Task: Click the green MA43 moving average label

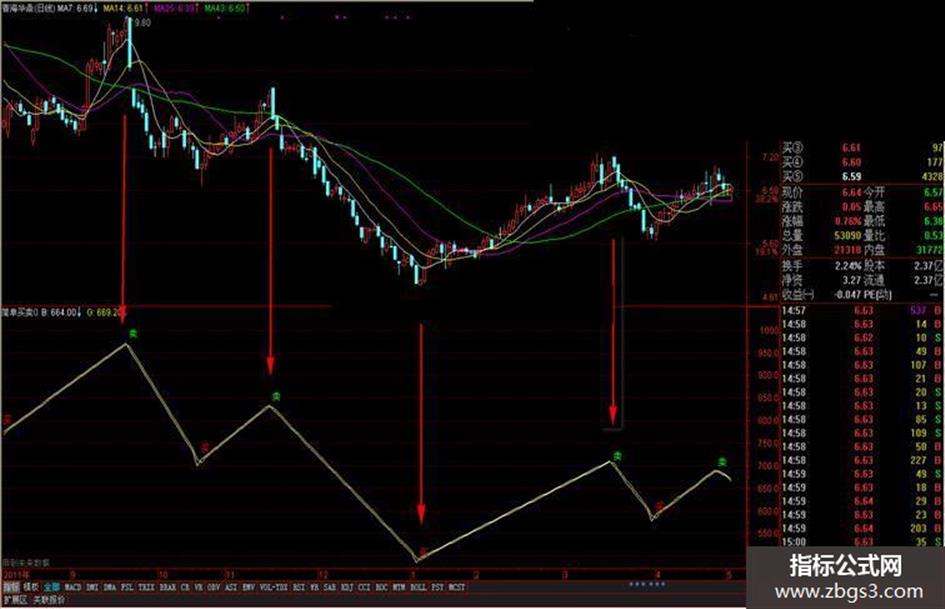Action: (225, 8)
